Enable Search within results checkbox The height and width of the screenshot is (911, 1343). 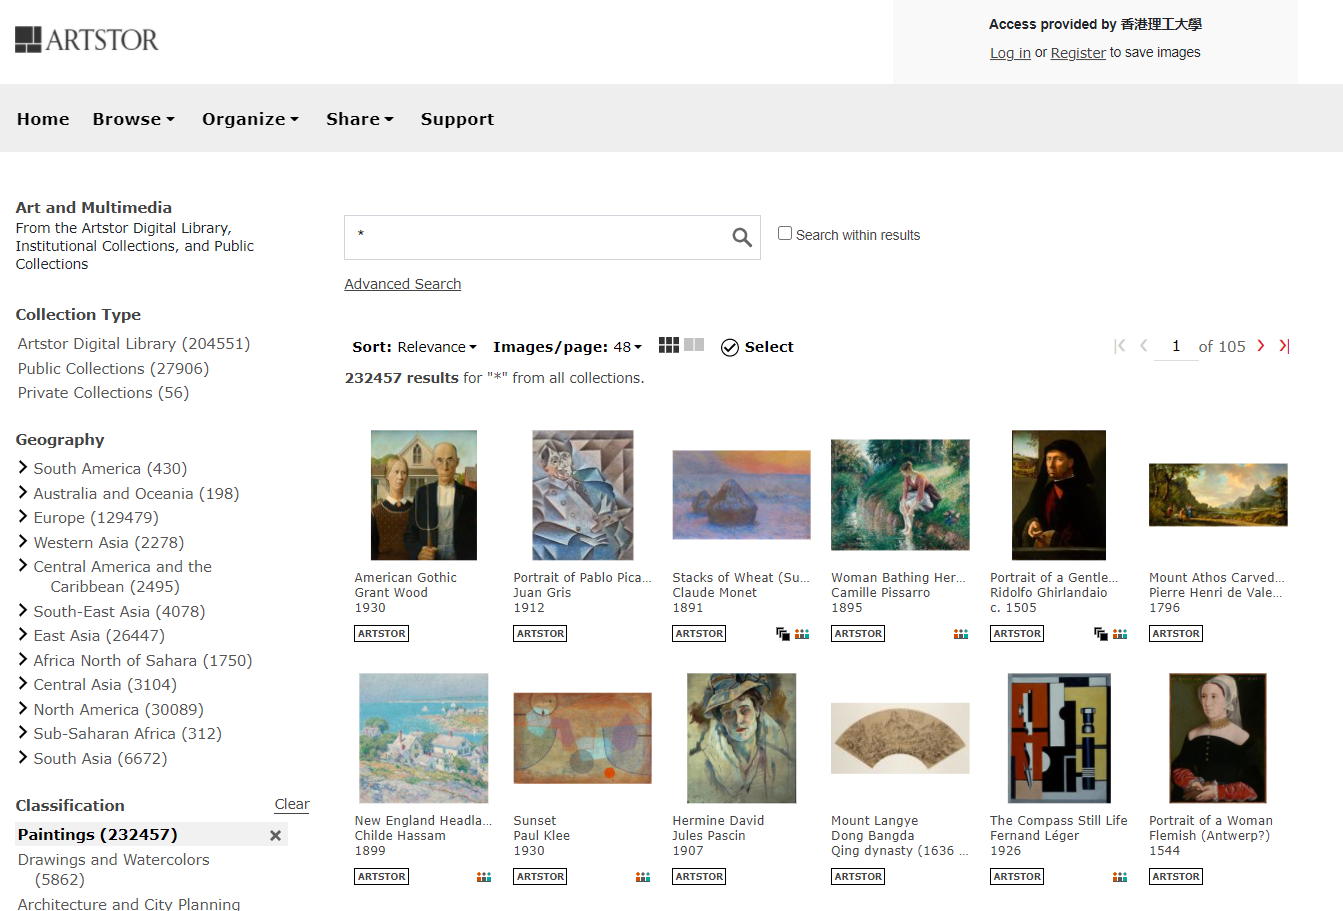785,233
